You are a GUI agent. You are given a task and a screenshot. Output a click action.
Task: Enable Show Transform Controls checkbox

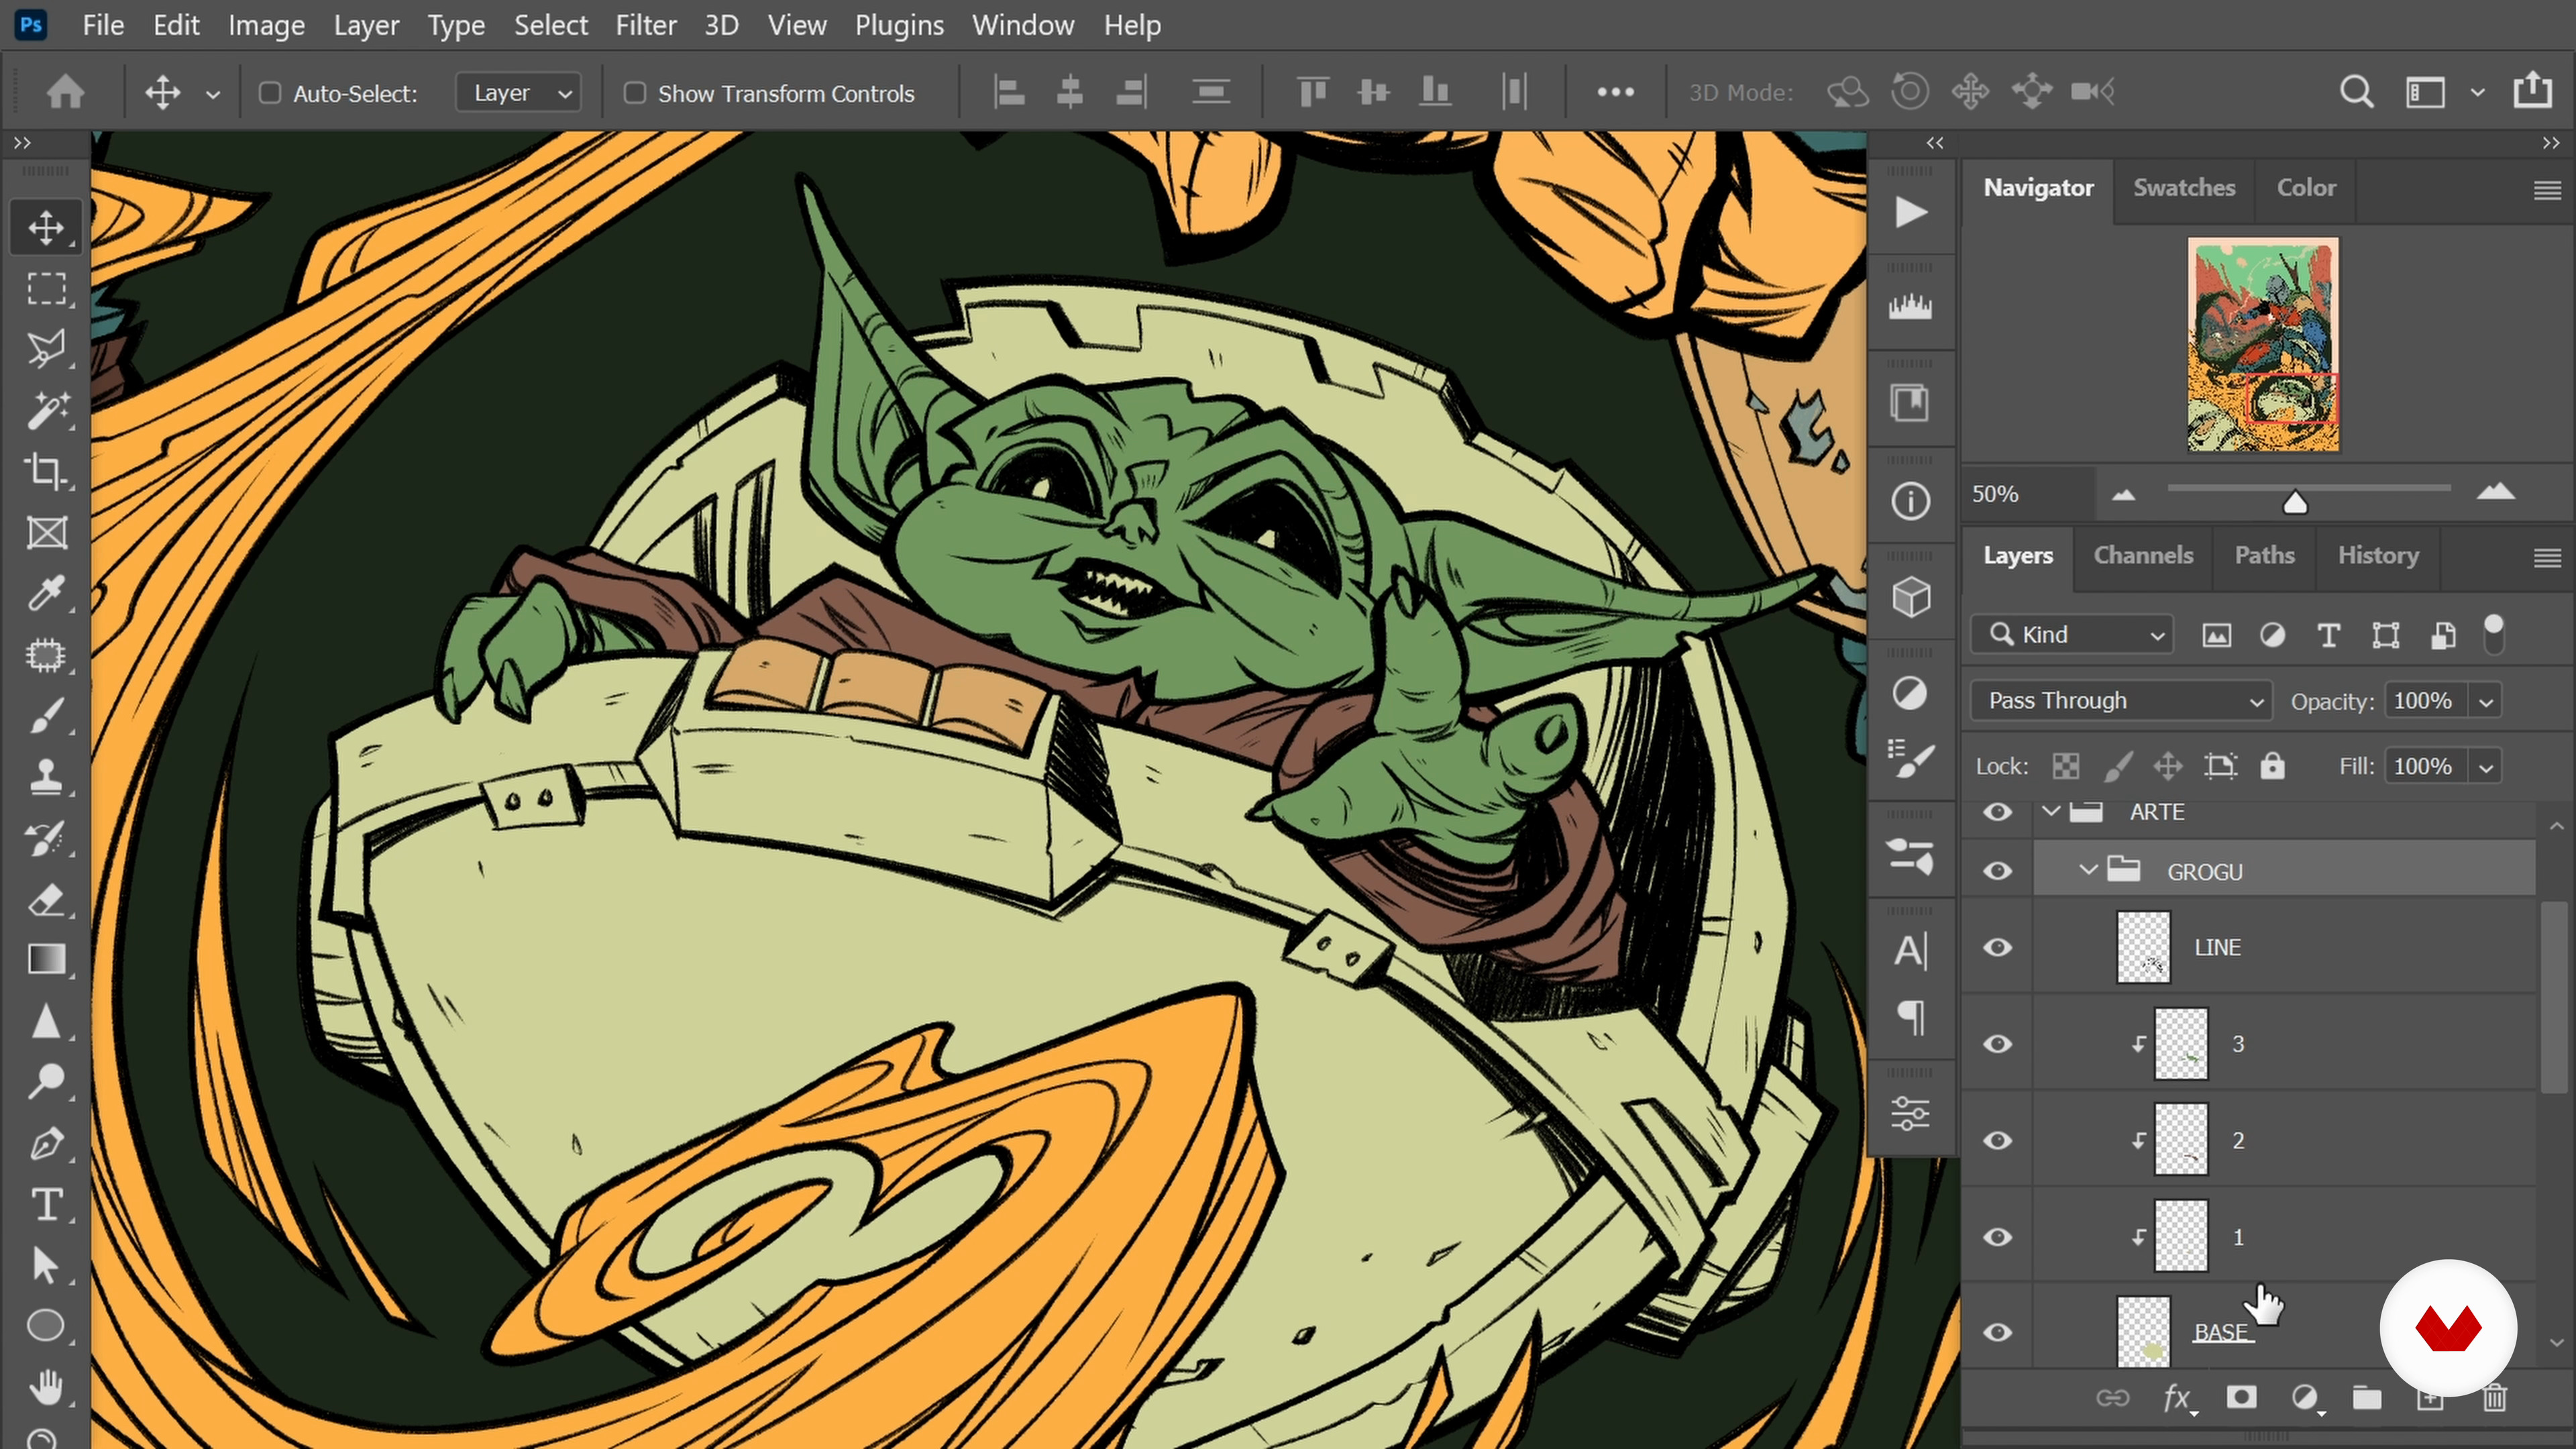(x=635, y=93)
